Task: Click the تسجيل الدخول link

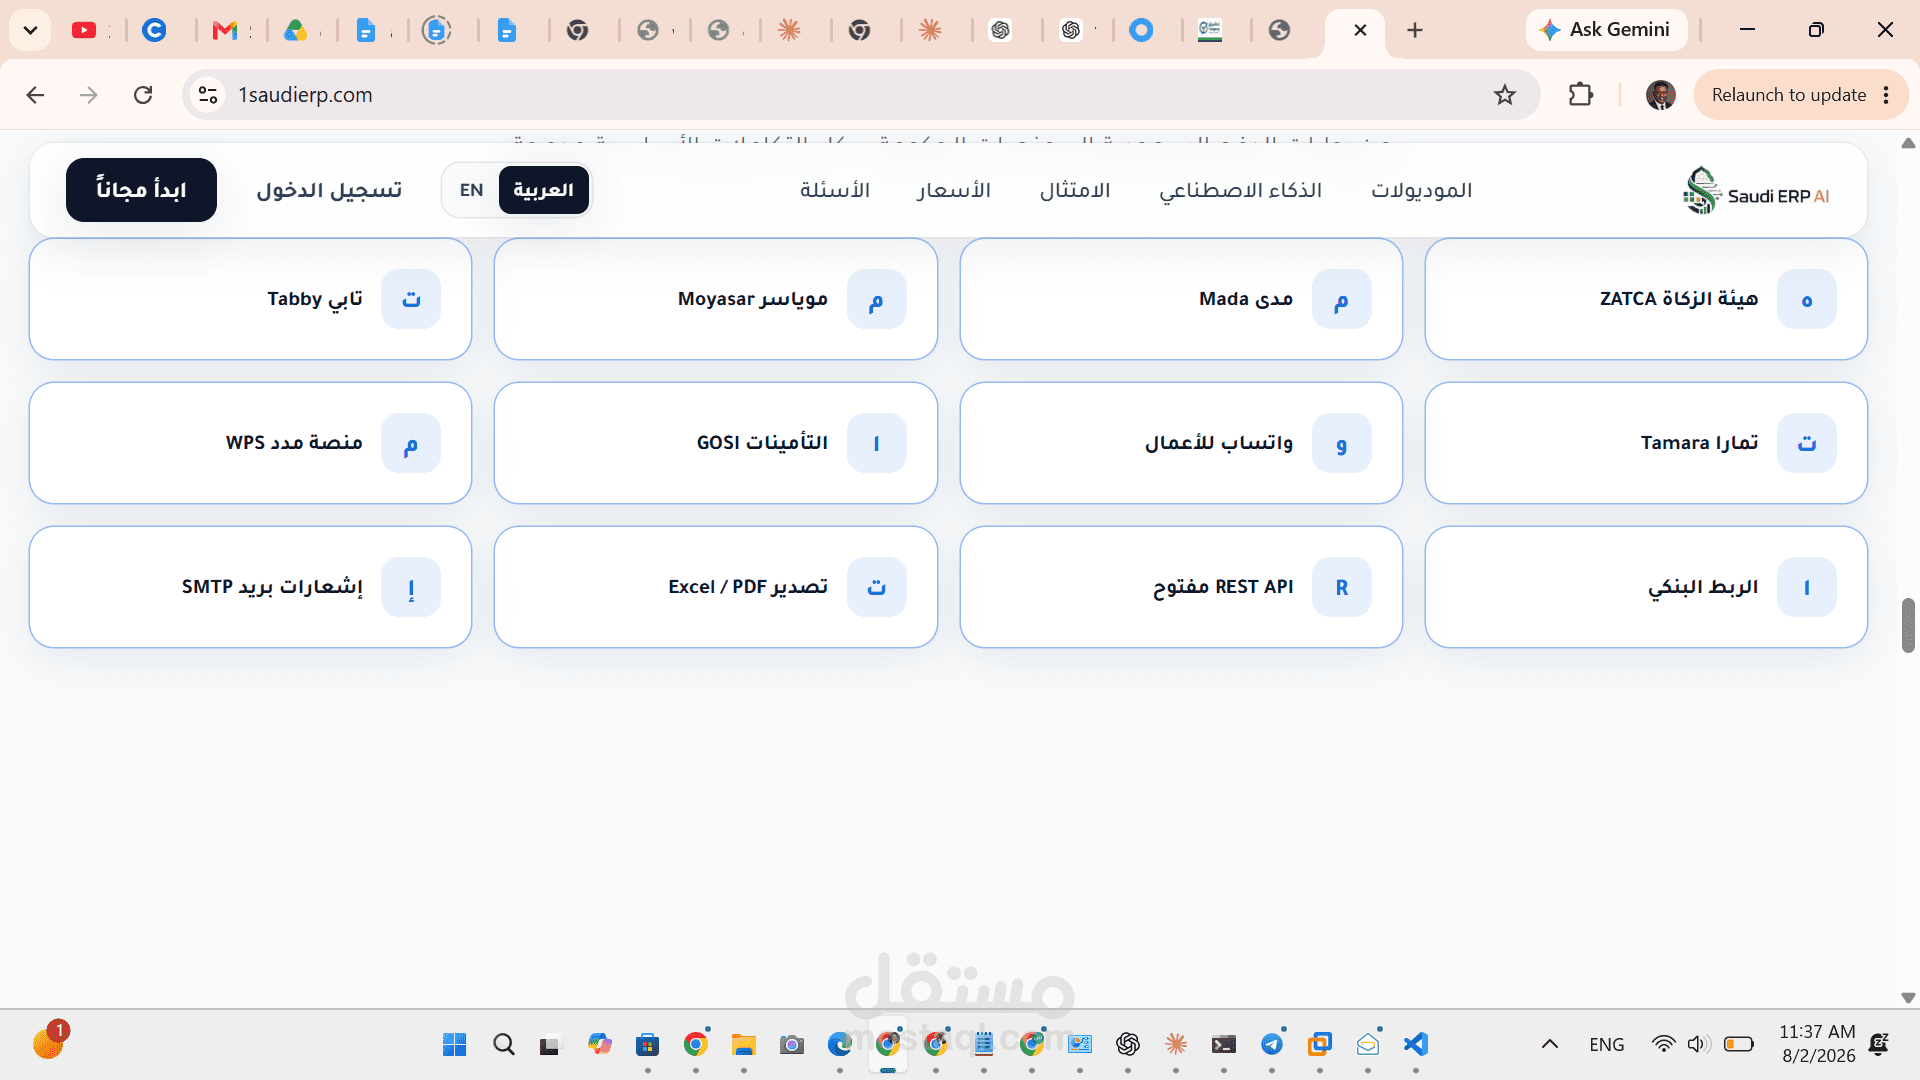Action: pos(329,190)
